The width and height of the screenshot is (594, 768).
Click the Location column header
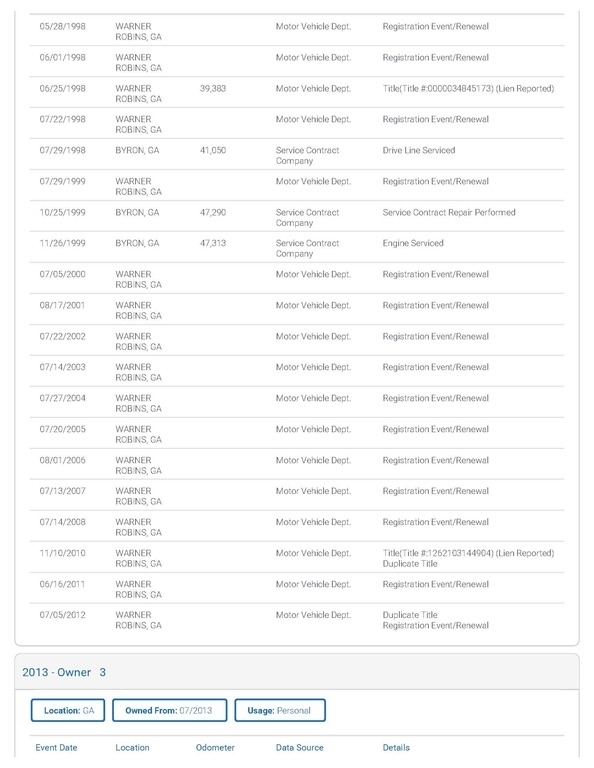[x=132, y=747]
